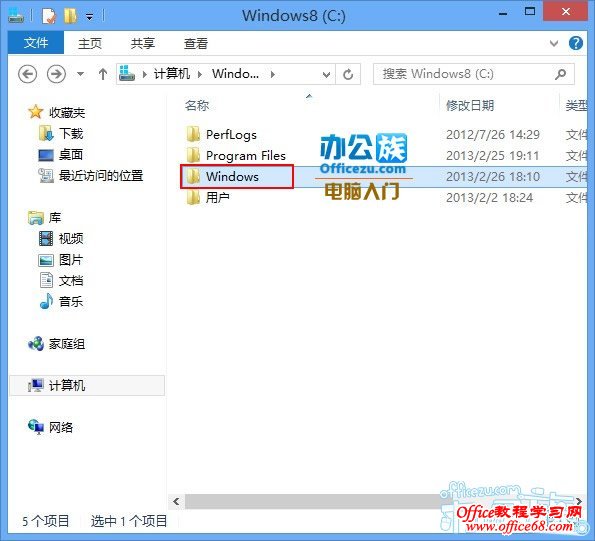The width and height of the screenshot is (595, 541).
Task: Switch to the 查看 ribbon tab
Action: pyautogui.click(x=196, y=43)
